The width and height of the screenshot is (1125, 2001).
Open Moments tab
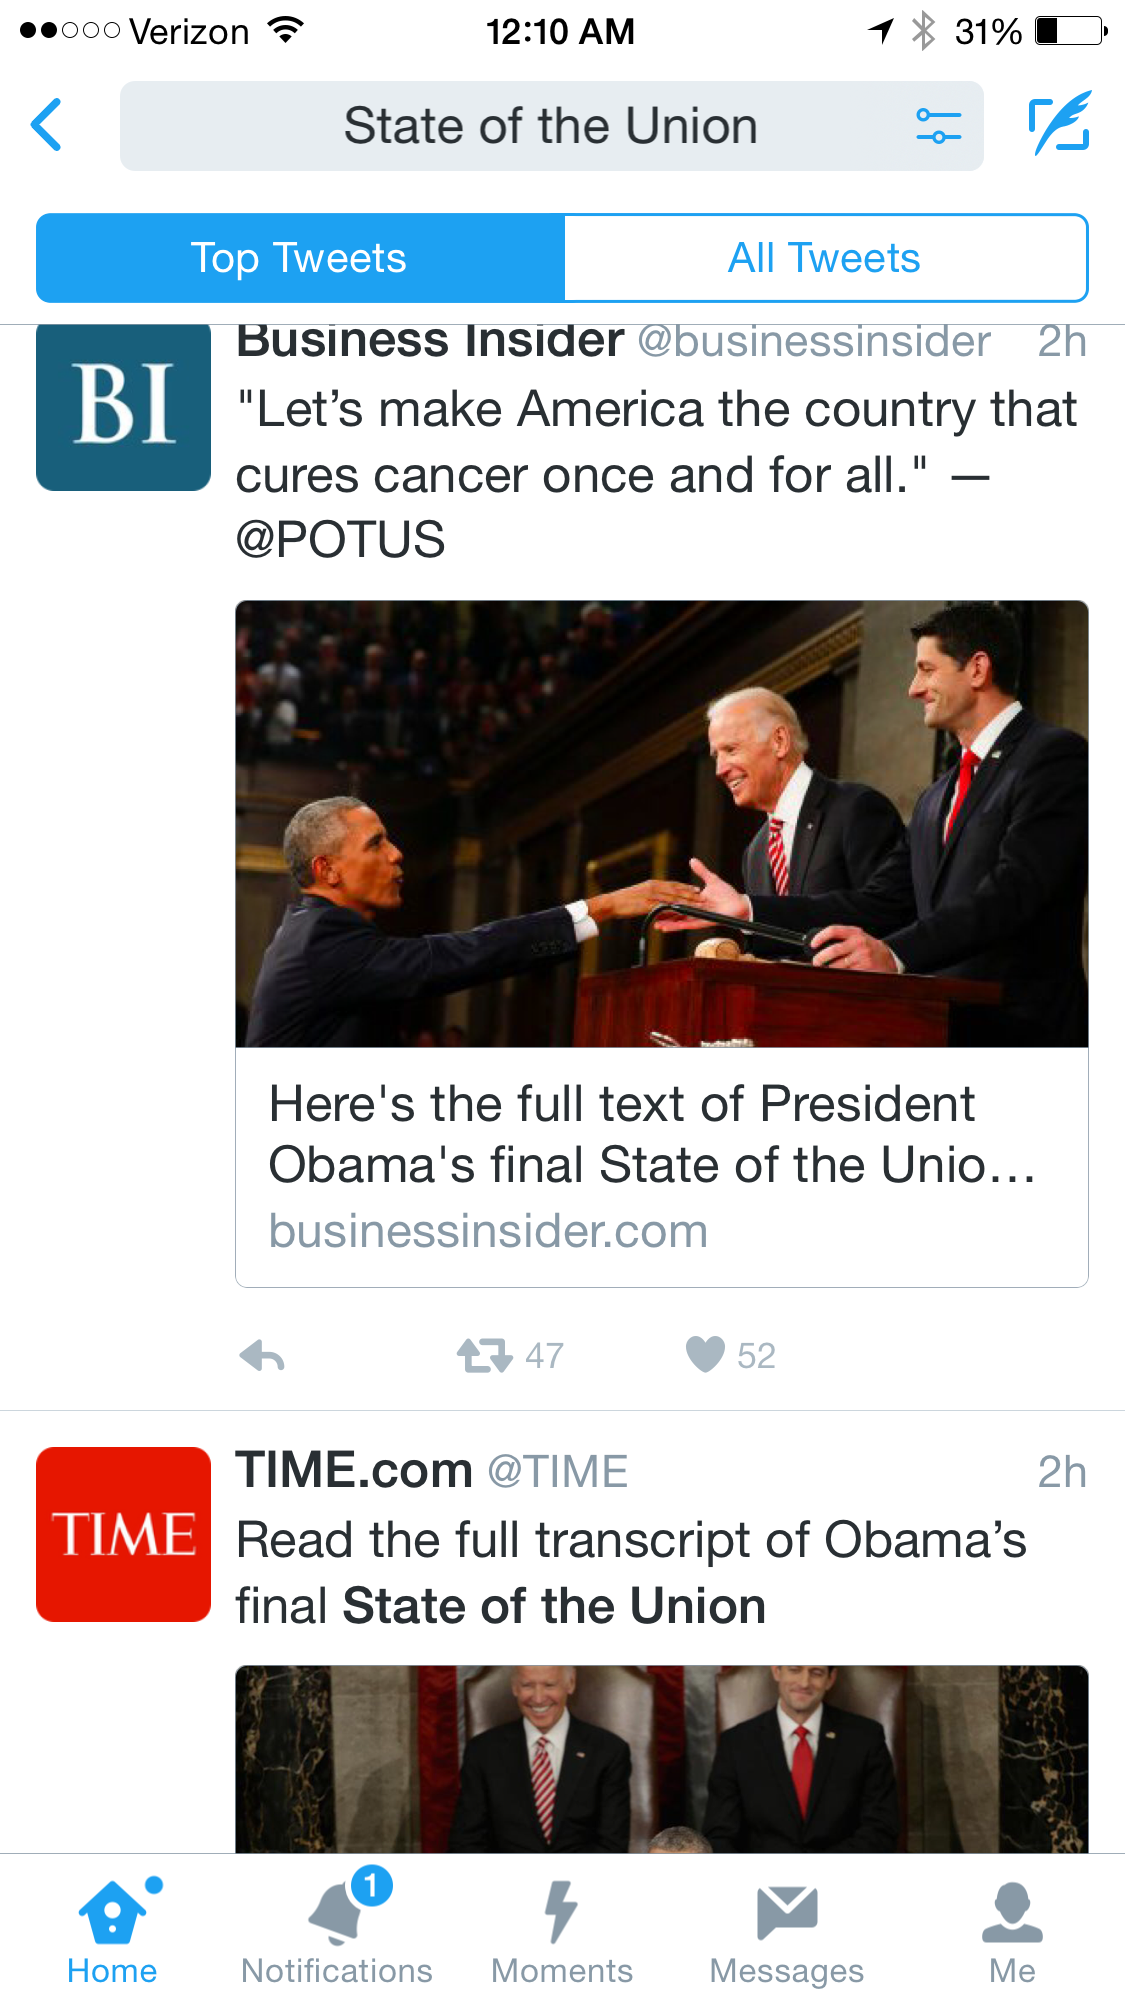pyautogui.click(x=562, y=1930)
